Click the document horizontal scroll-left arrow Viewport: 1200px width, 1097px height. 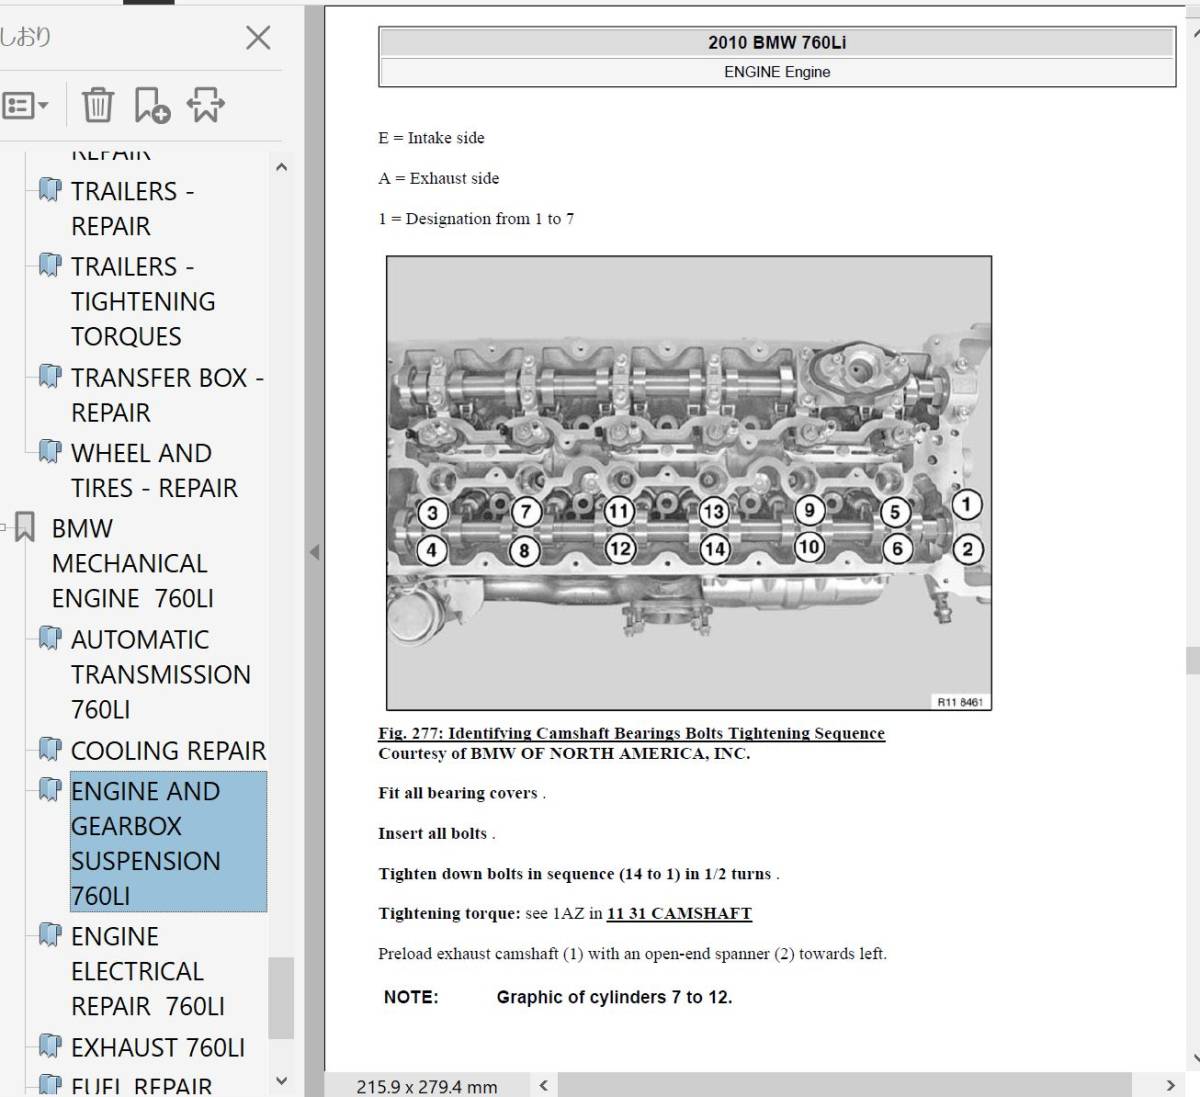pyautogui.click(x=543, y=1085)
